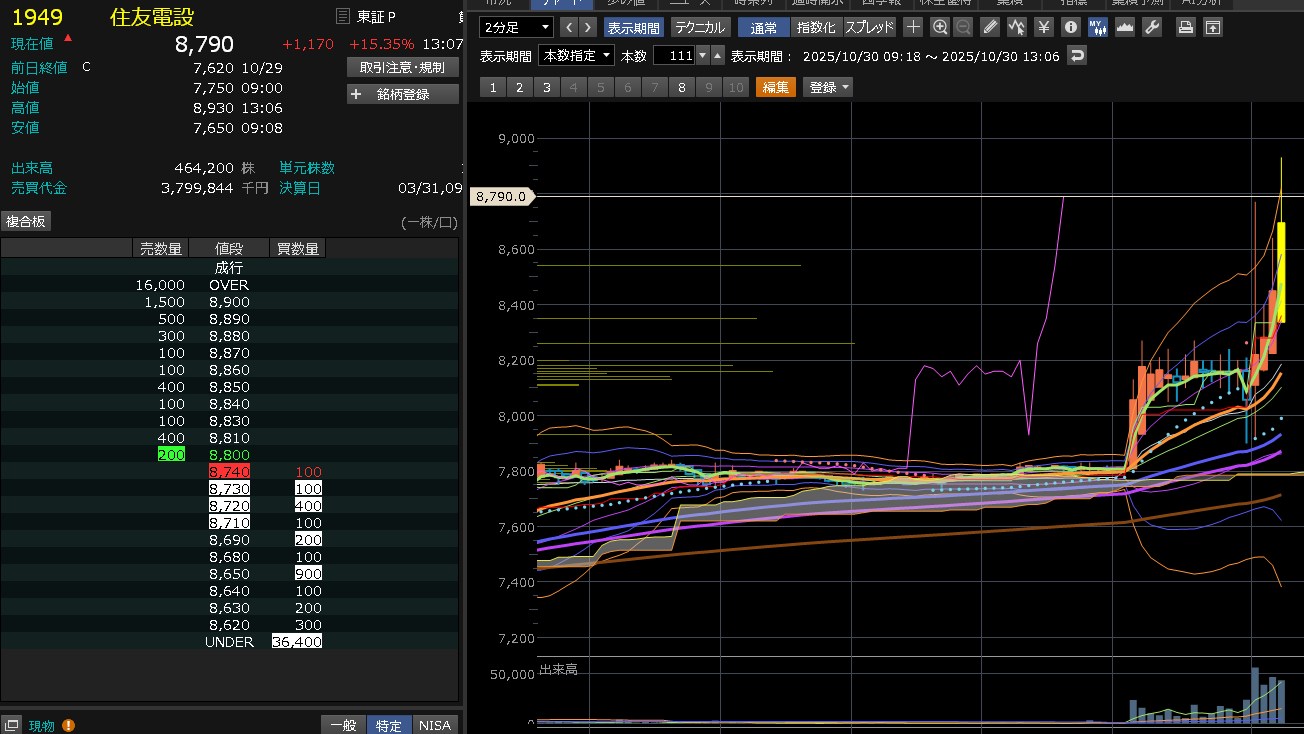Screen dimensions: 1304x734
Task: Click the 取引注意・規制 button
Action: click(x=403, y=67)
